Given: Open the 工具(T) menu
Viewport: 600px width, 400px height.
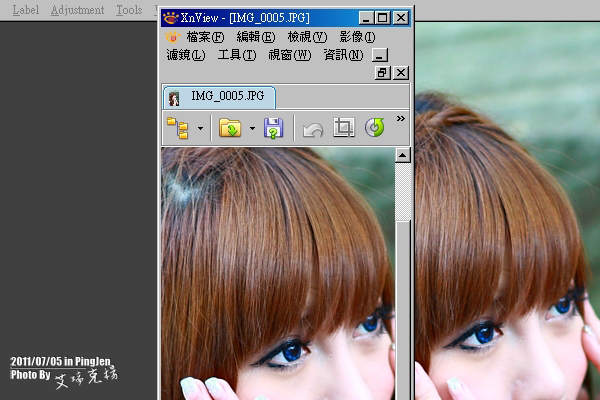Looking at the screenshot, I should (237, 55).
